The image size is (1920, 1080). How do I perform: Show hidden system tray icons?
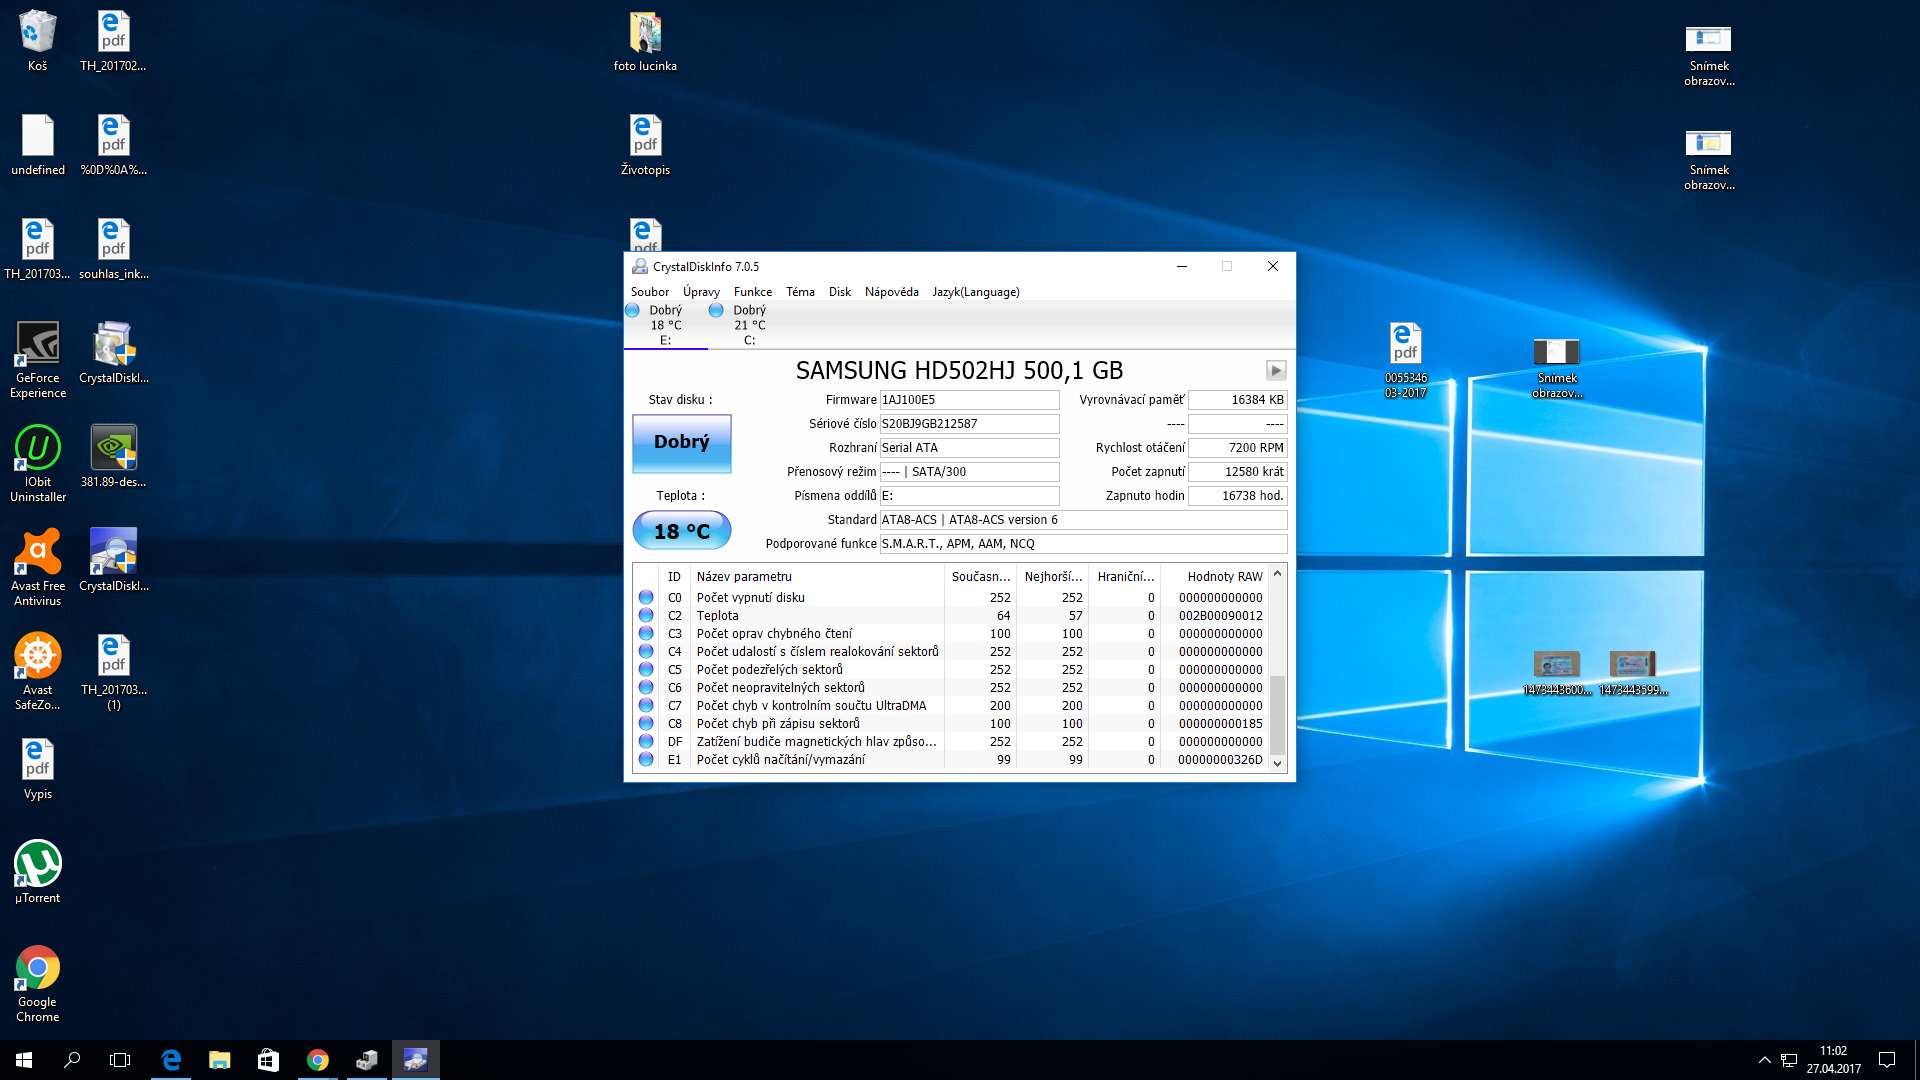tap(1764, 1060)
